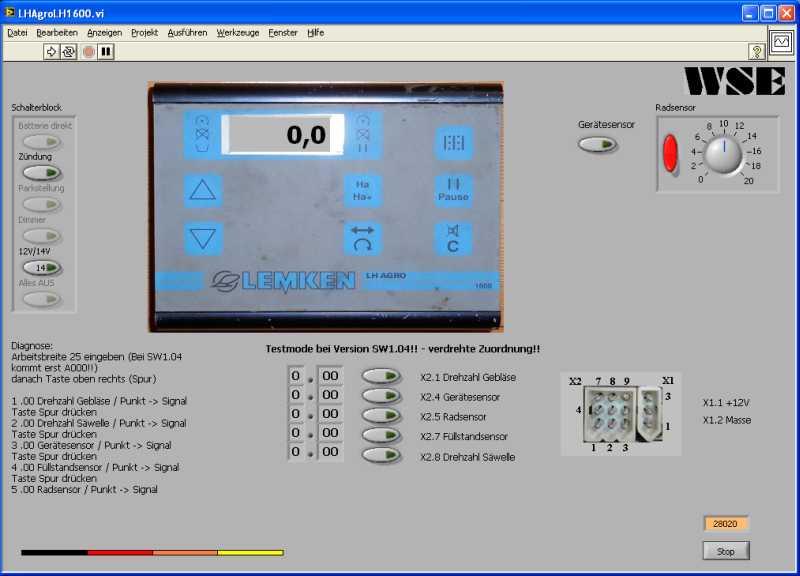Toggle the Parkstellung switch
The image size is (800, 576).
point(42,205)
